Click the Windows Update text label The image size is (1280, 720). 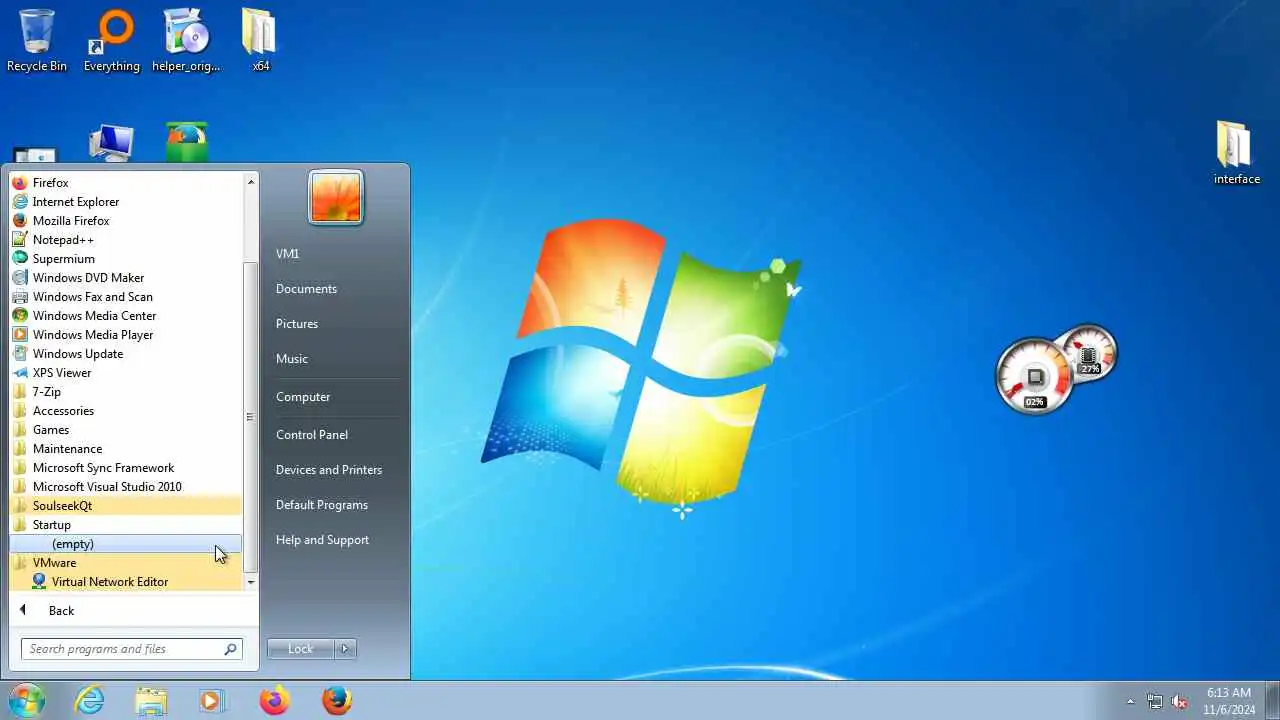pyautogui.click(x=78, y=354)
